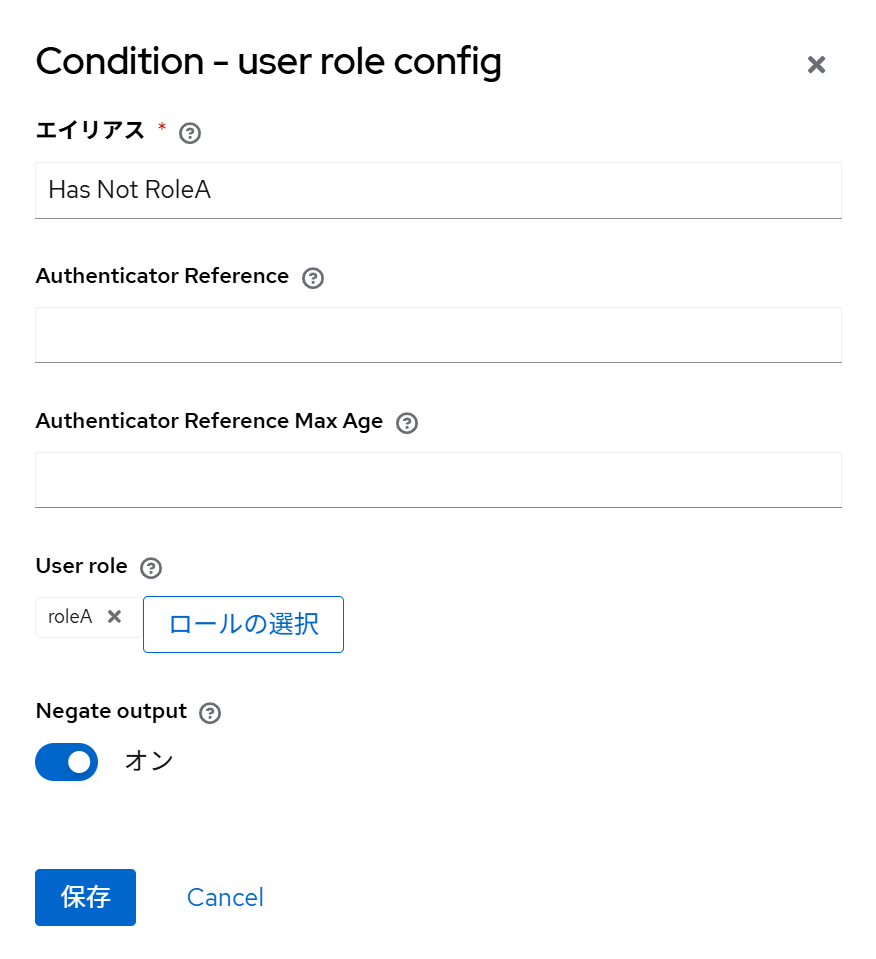Cancel the condition configuration
The height and width of the screenshot is (959, 876).
pos(225,897)
